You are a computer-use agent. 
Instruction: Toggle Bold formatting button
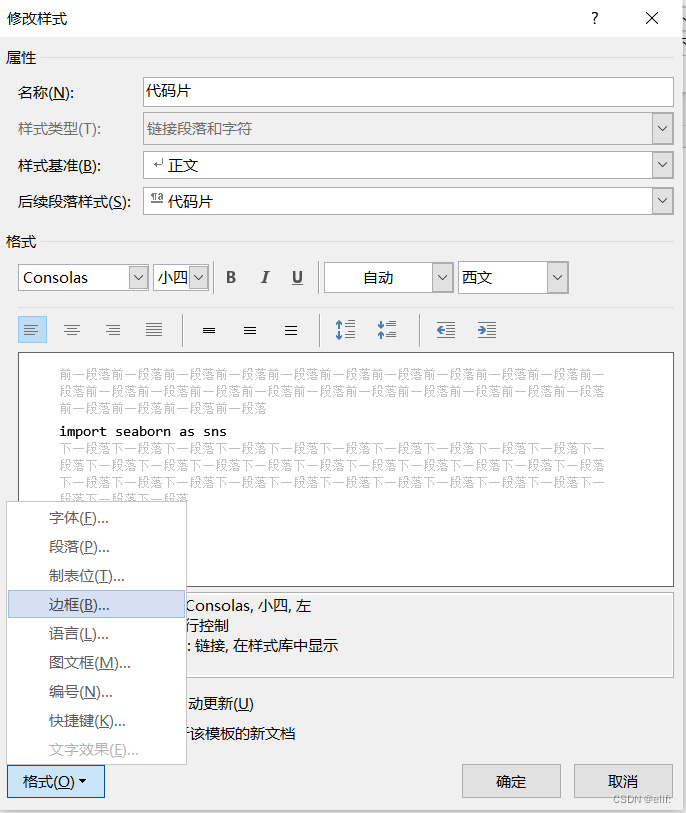tap(231, 278)
